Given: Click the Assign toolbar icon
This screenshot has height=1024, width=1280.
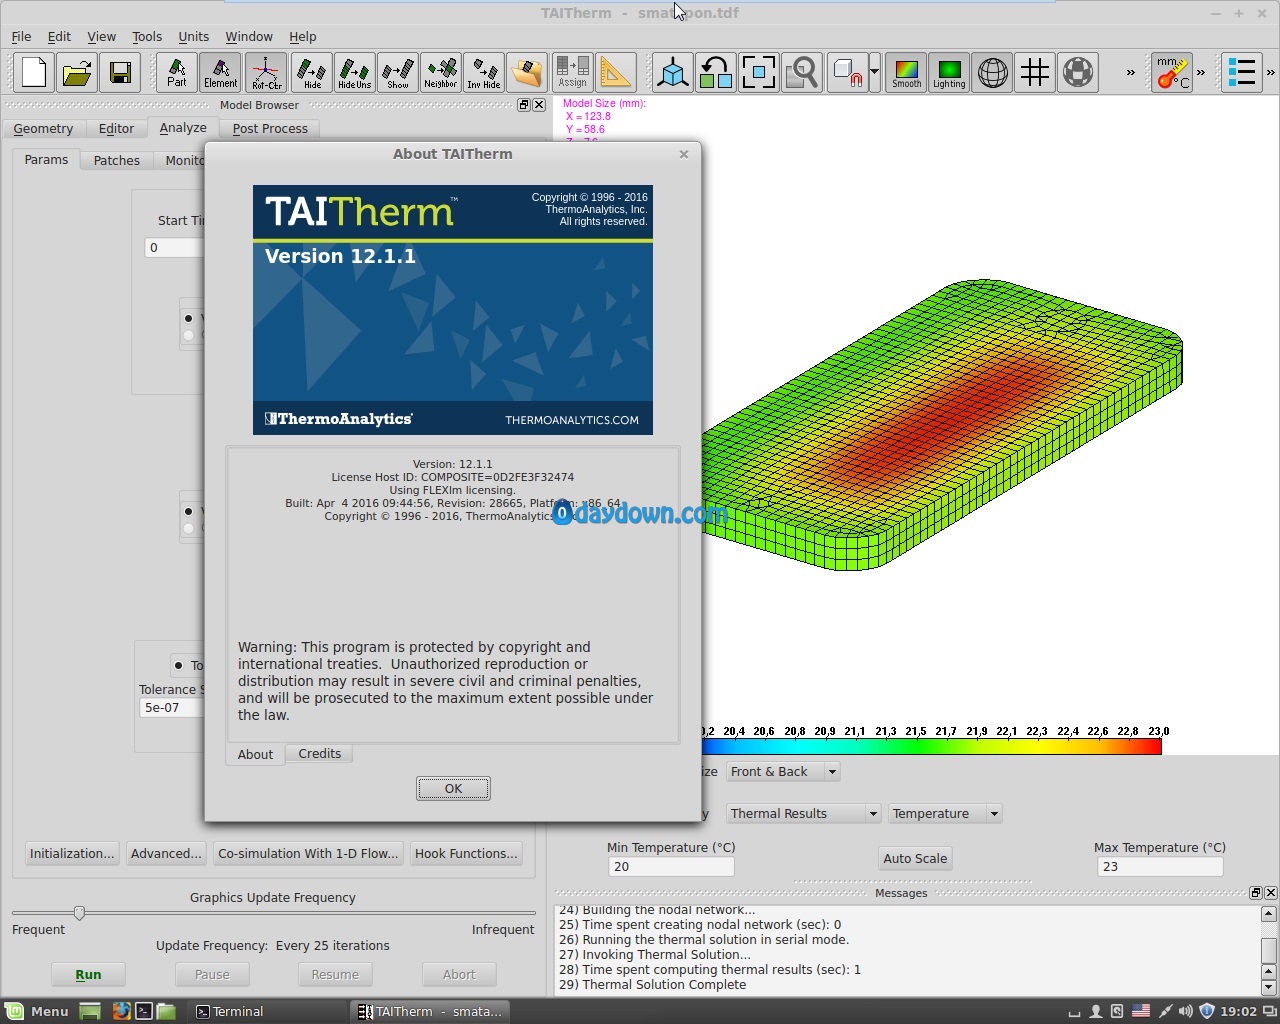Looking at the screenshot, I should tap(573, 73).
